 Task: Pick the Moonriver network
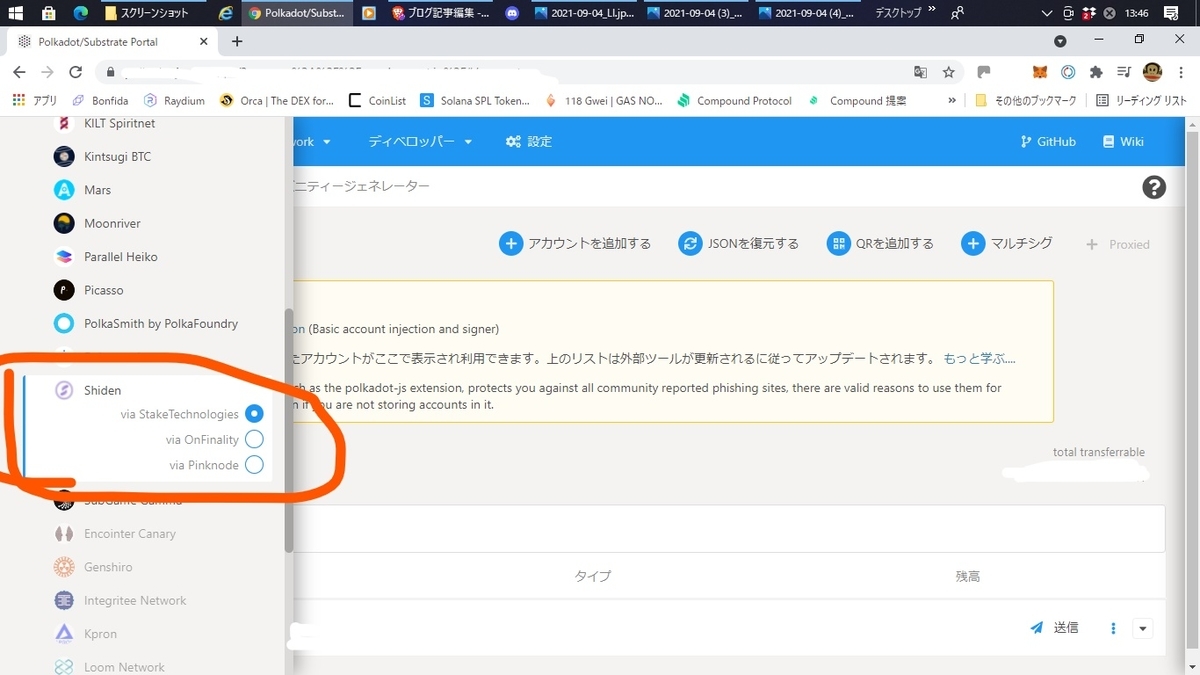point(112,224)
